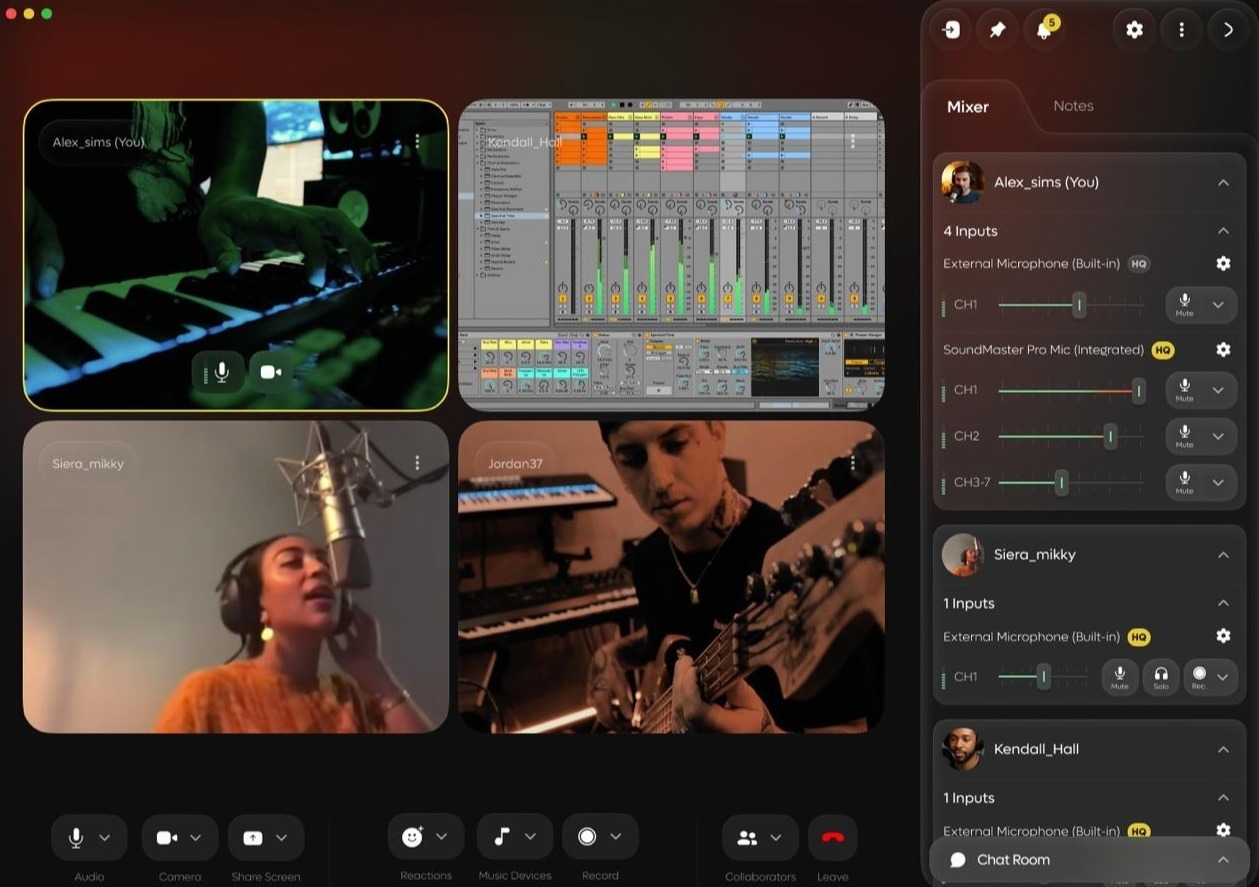The image size is (1259, 887).
Task: Collapse the Alex_sims (You) mixer section
Action: [1223, 182]
